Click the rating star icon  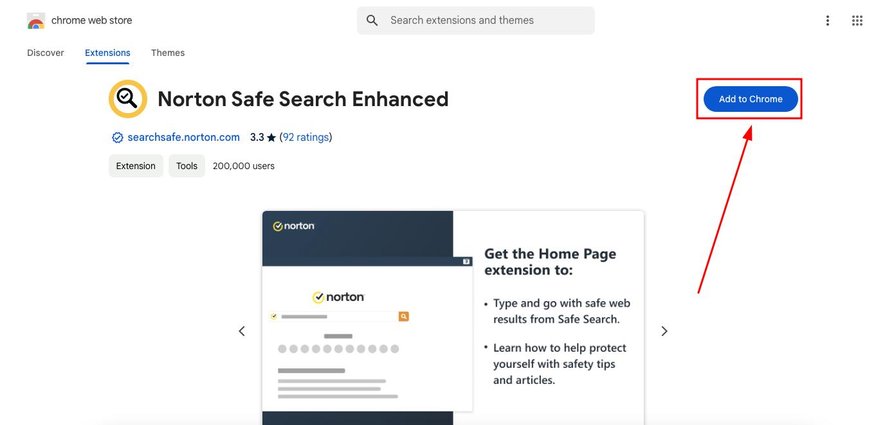(272, 137)
